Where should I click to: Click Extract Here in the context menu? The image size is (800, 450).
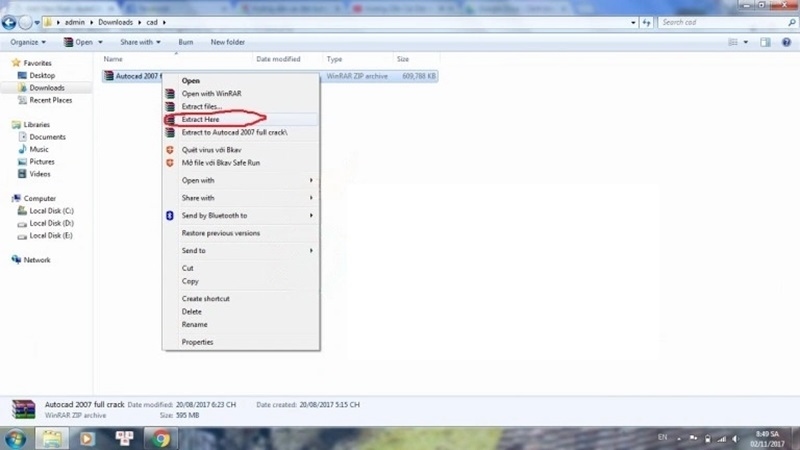pos(200,119)
